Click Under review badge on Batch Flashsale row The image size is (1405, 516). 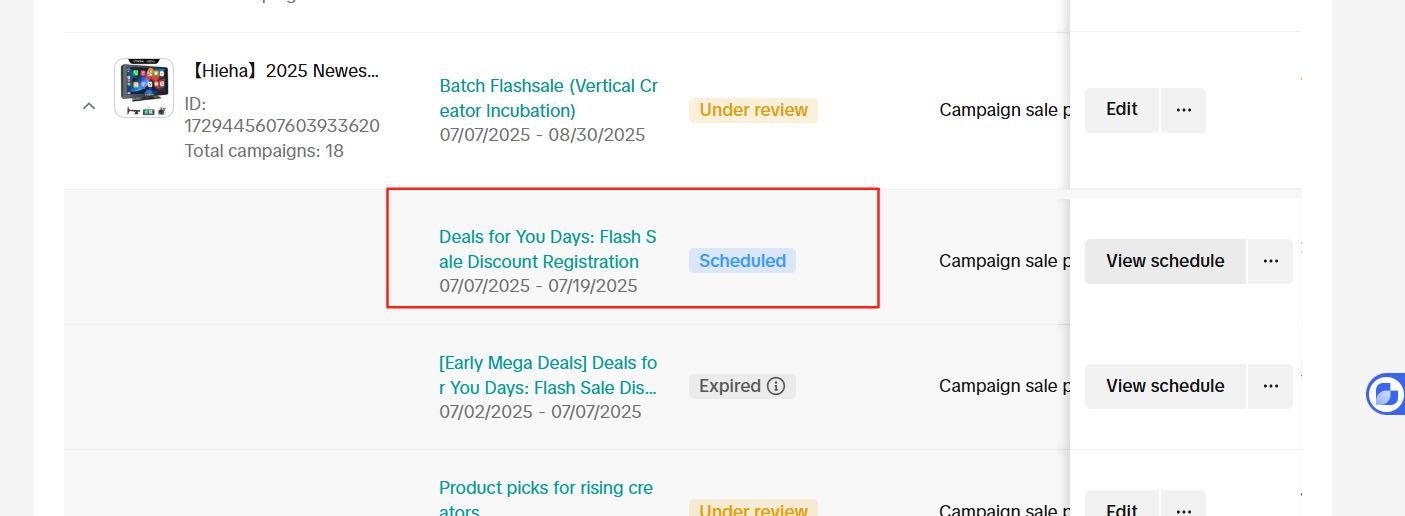click(753, 110)
